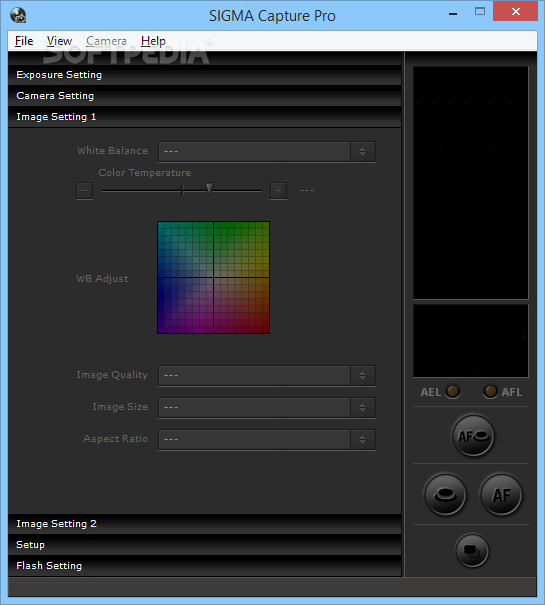The height and width of the screenshot is (605, 545).
Task: Expand the Camera Setting section
Action: (x=205, y=96)
